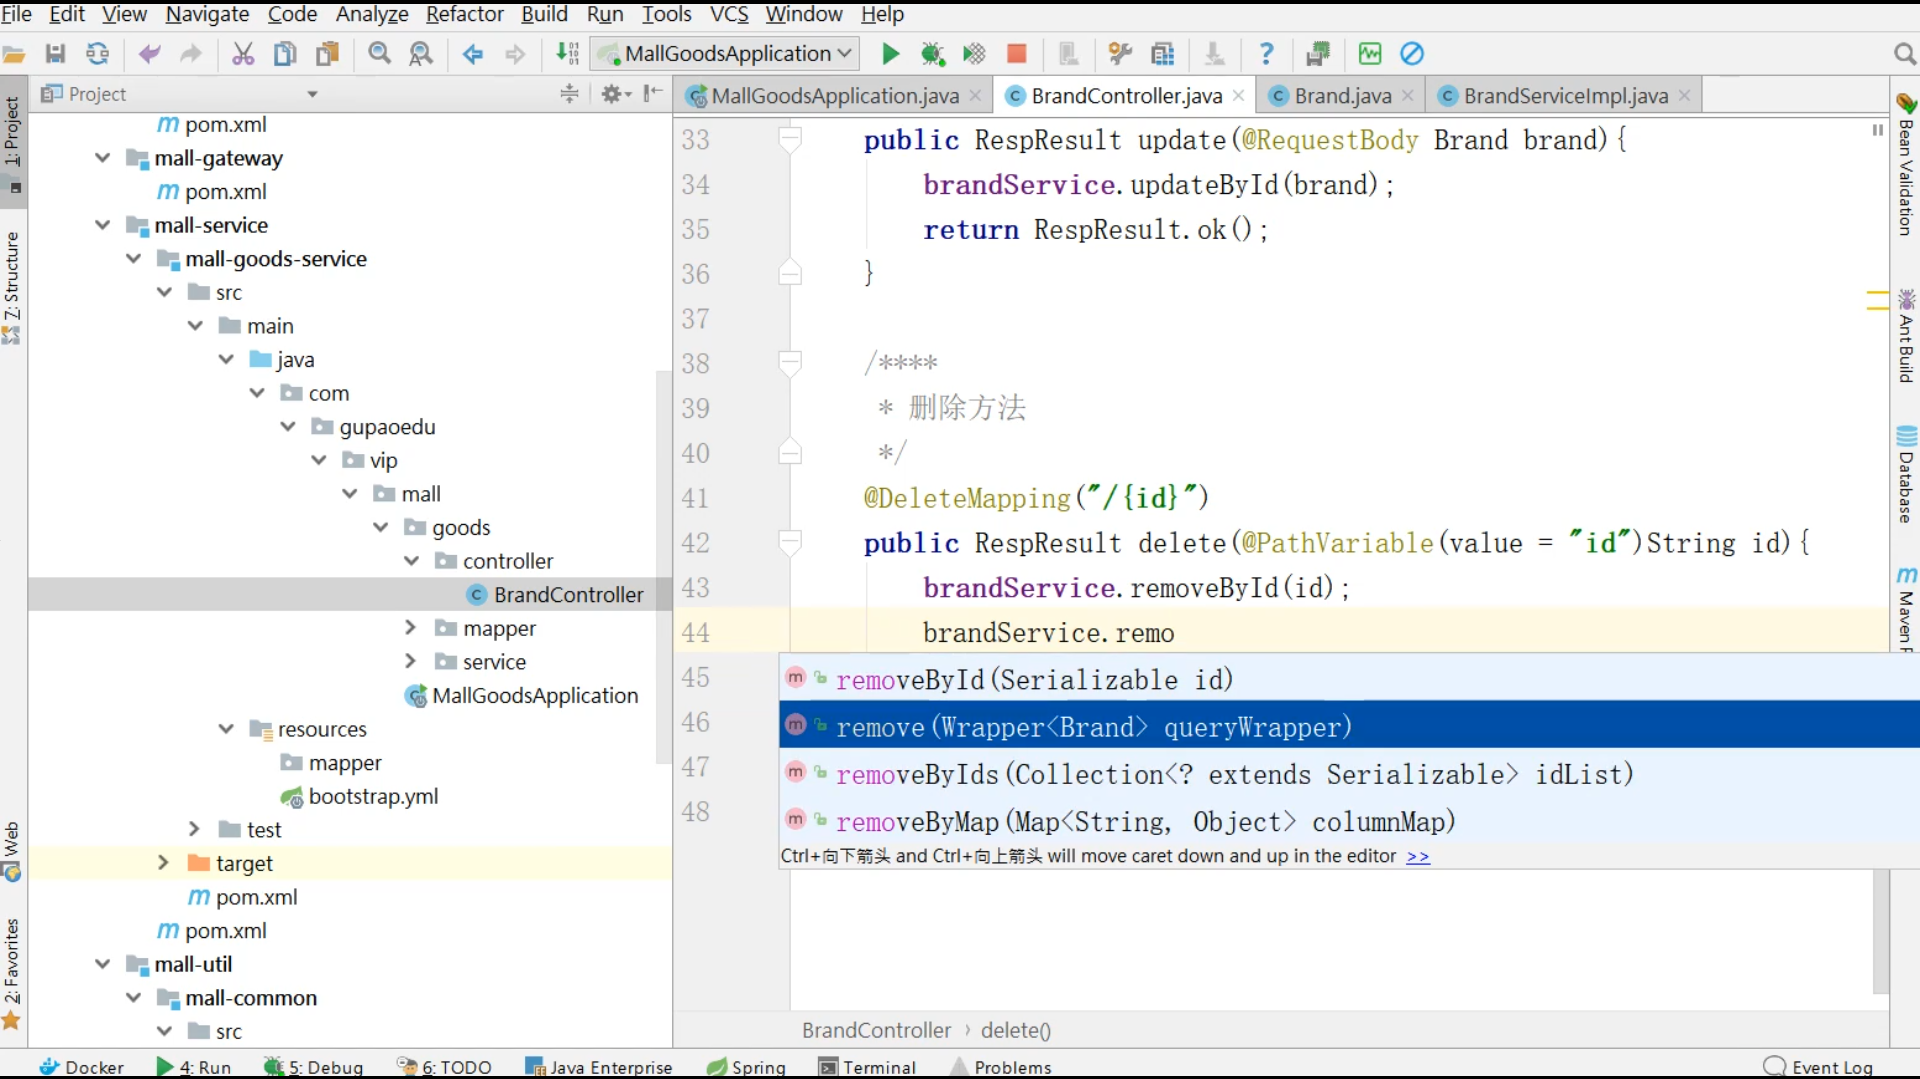Select removeByIds from the completion list
The width and height of the screenshot is (1920, 1079).
[x=1234, y=775]
